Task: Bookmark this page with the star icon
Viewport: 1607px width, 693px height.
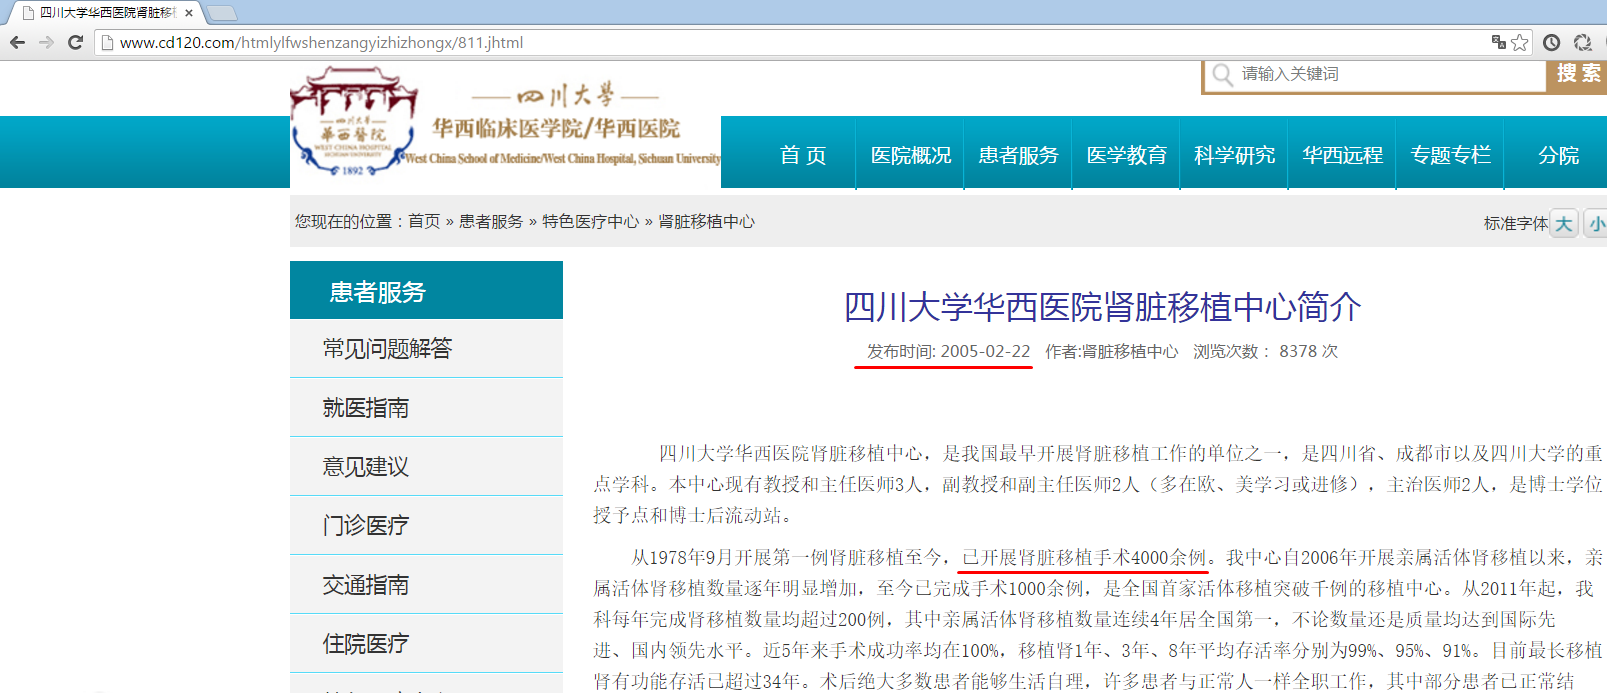Action: (1520, 42)
